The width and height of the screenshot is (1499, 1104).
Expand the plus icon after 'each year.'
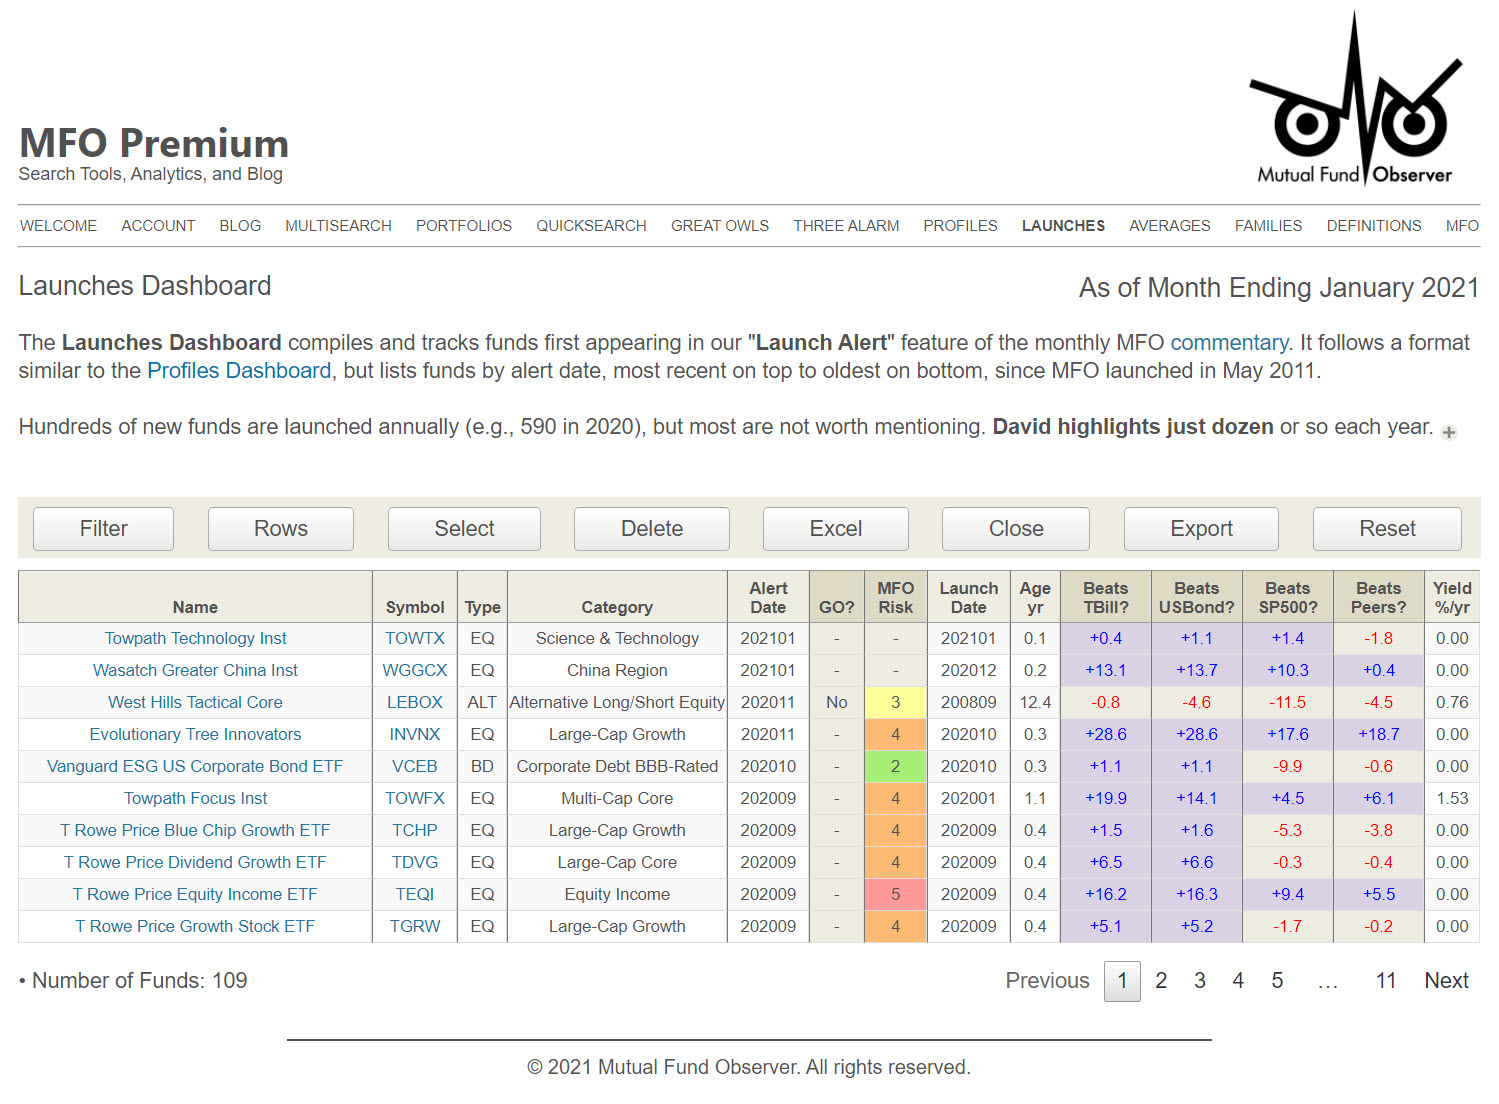pos(1449,432)
